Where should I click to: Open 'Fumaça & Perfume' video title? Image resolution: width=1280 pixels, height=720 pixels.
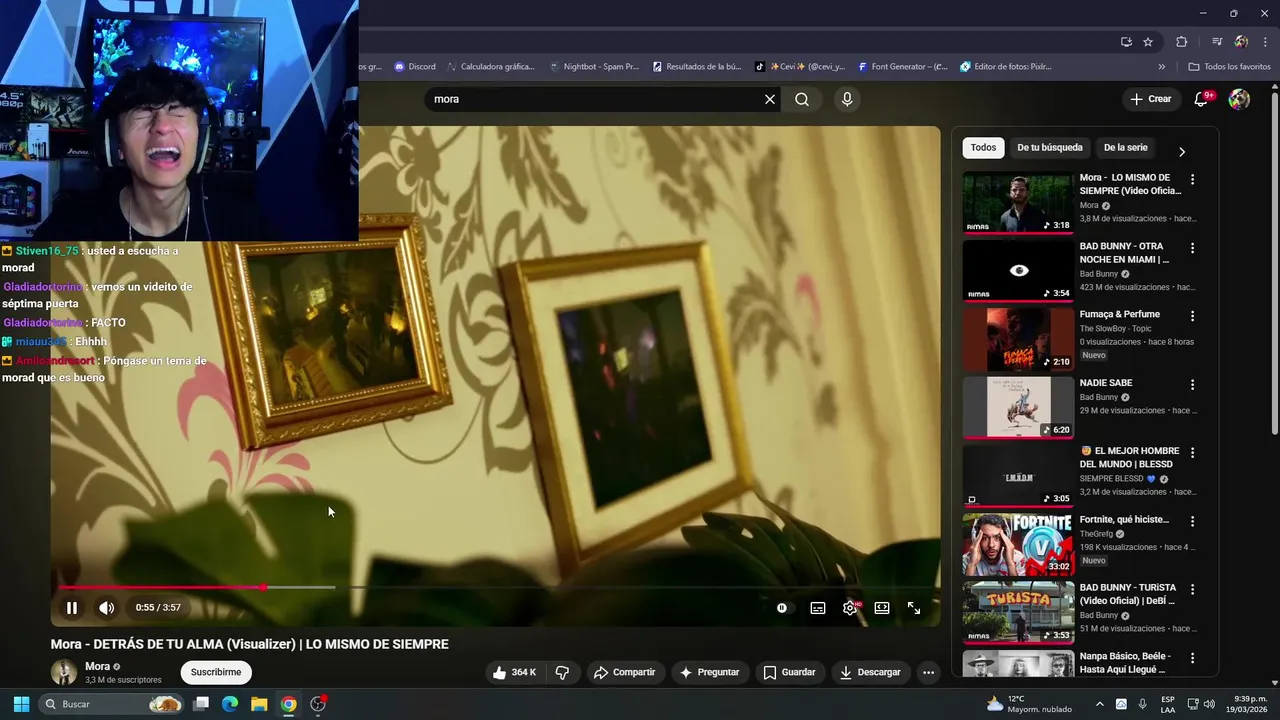tap(1120, 314)
